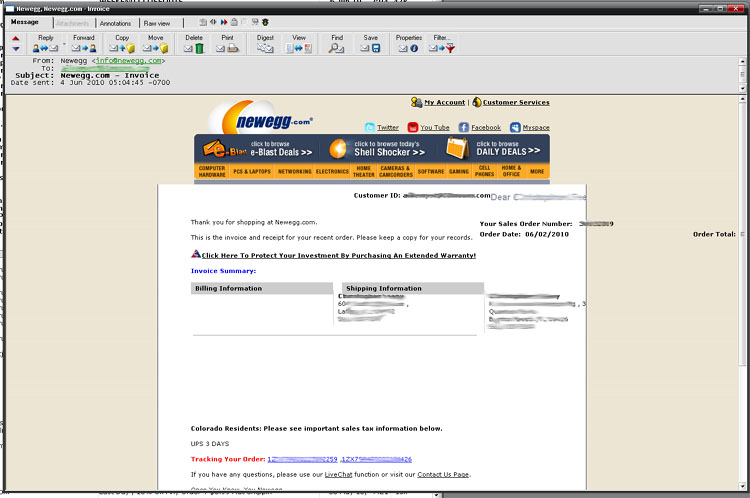Click the traffic light icon in tab bar
Screen dimensions: 750x498
pyautogui.click(x=265, y=22)
